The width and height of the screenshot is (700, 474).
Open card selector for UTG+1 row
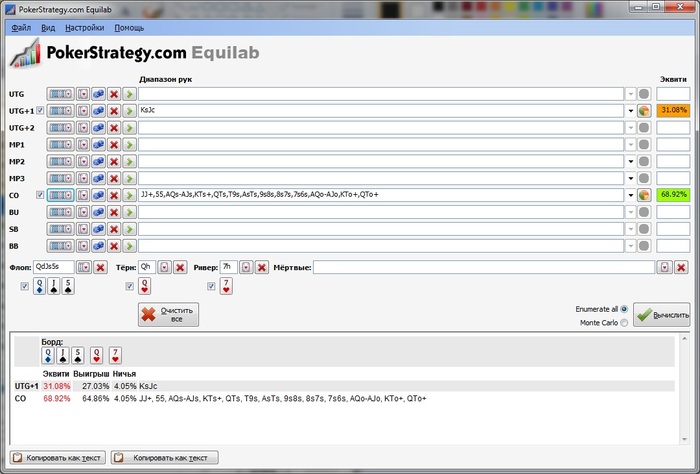pyautogui.click(x=83, y=111)
